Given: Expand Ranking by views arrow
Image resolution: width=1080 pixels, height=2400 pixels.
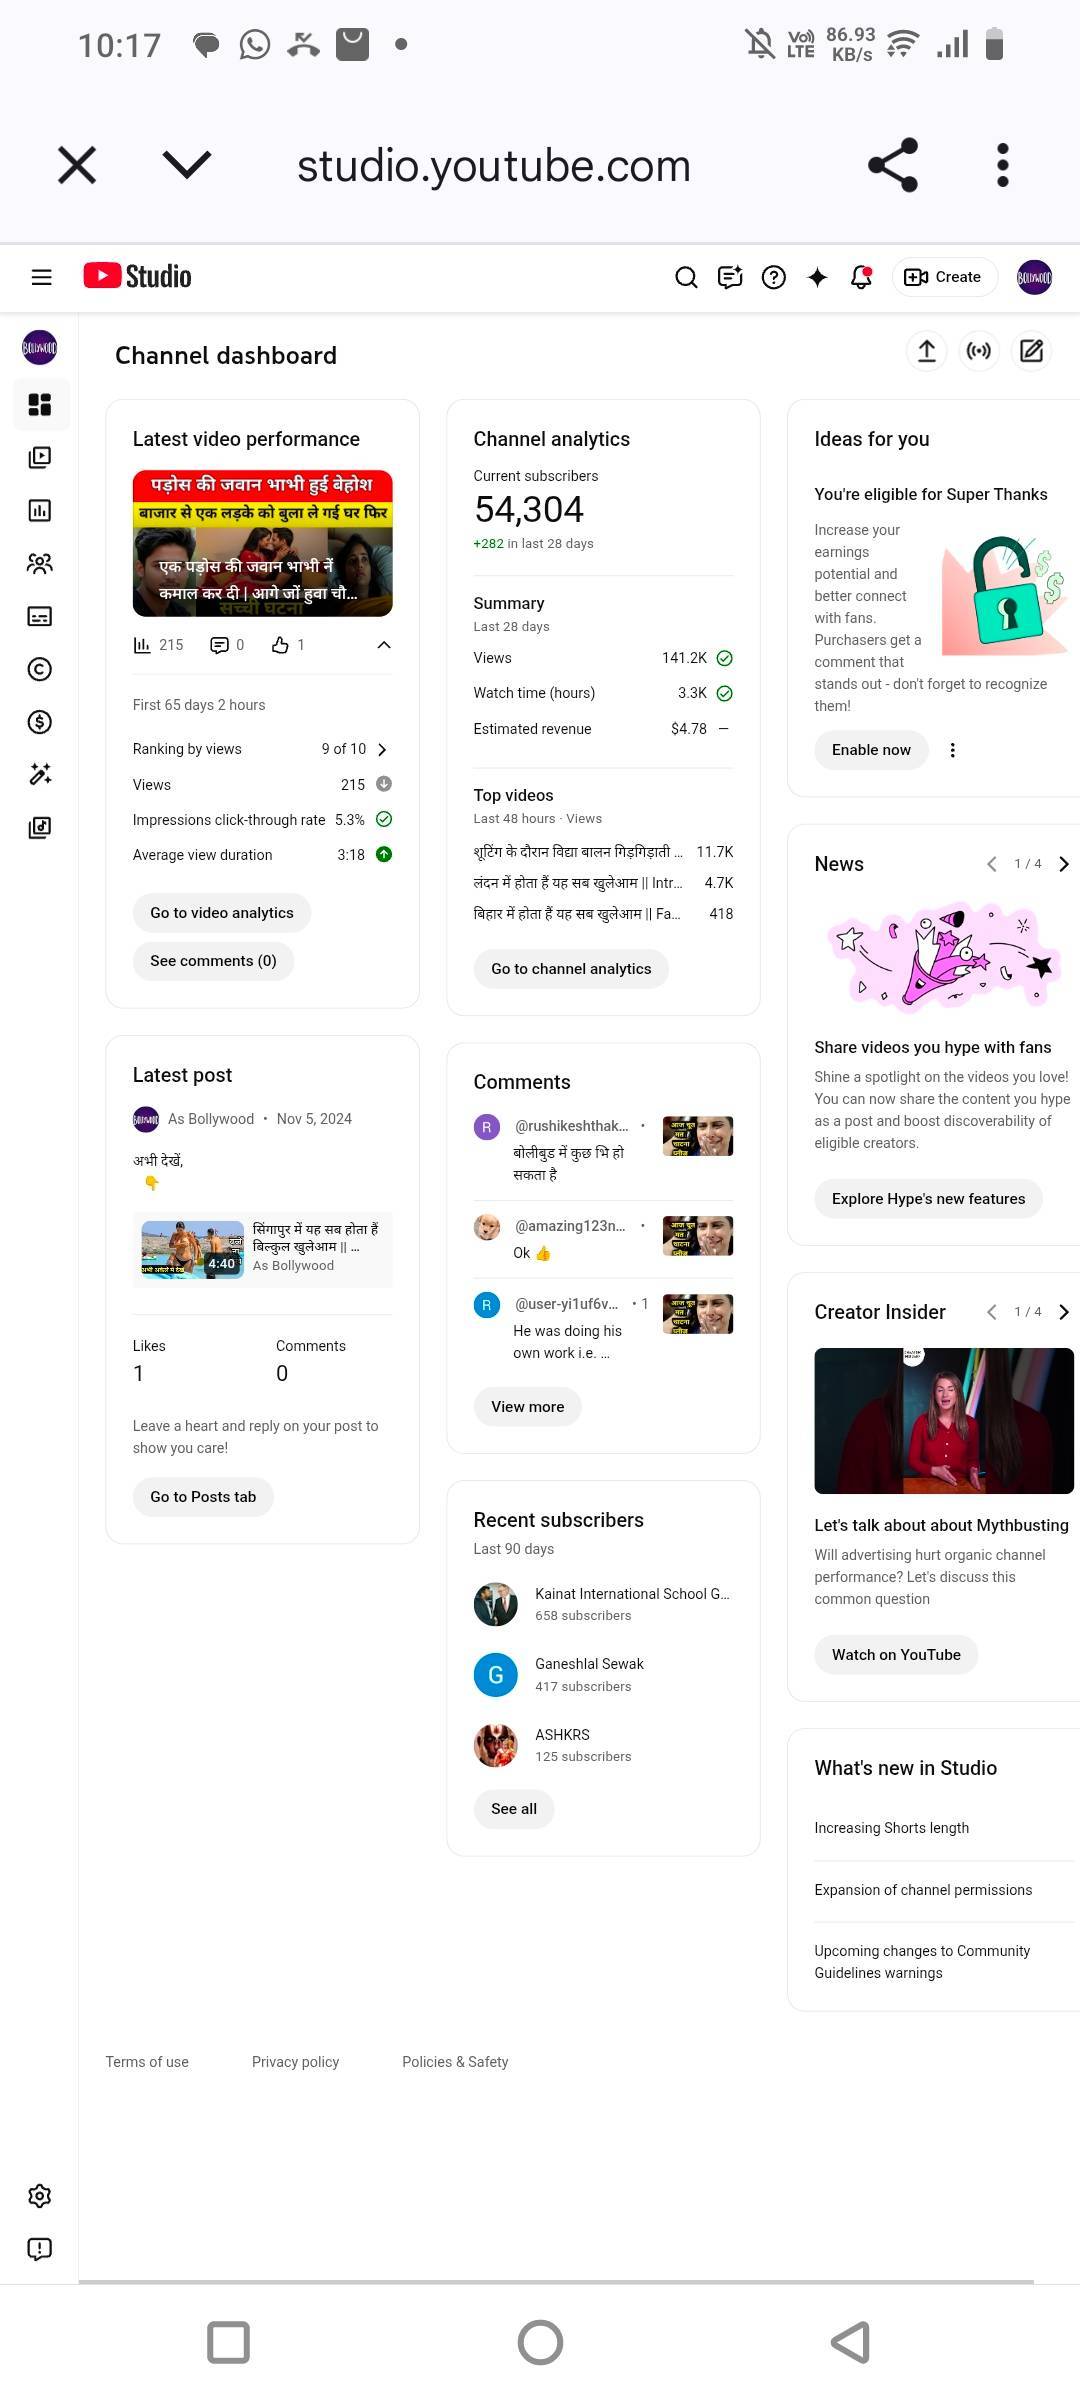Looking at the screenshot, I should tap(382, 749).
